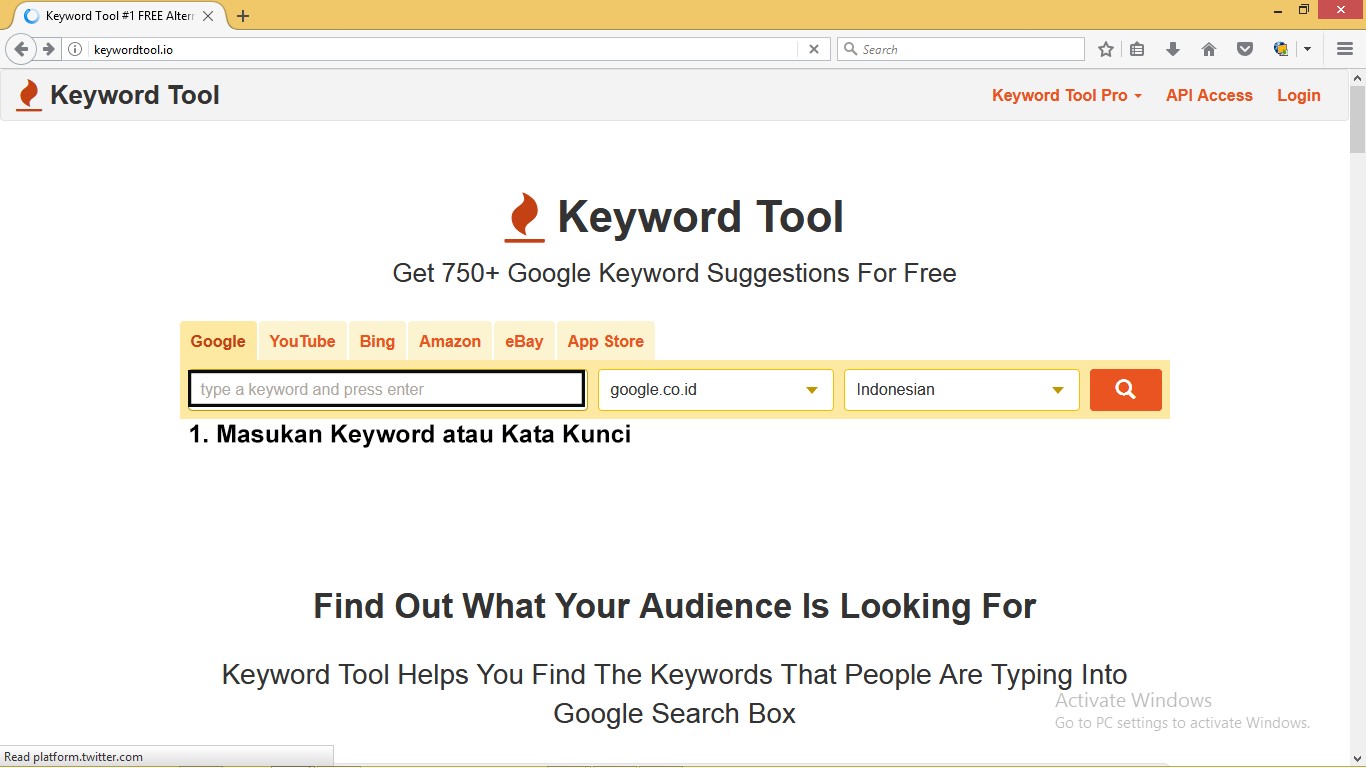Switch to the App Store tab

[x=606, y=341]
